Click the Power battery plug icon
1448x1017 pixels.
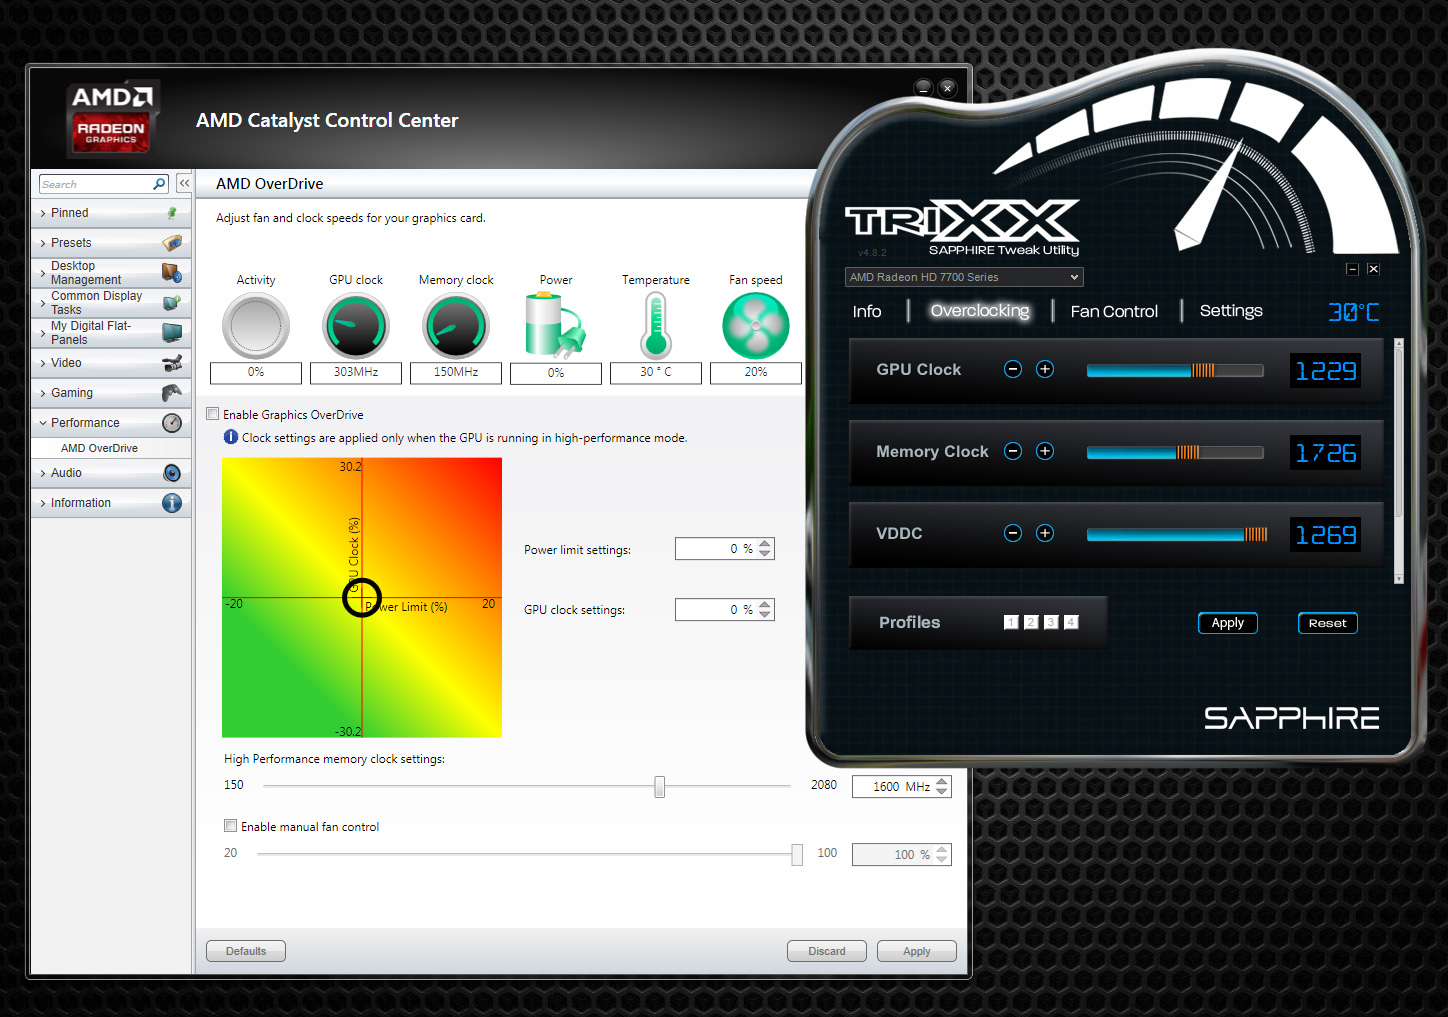555,326
